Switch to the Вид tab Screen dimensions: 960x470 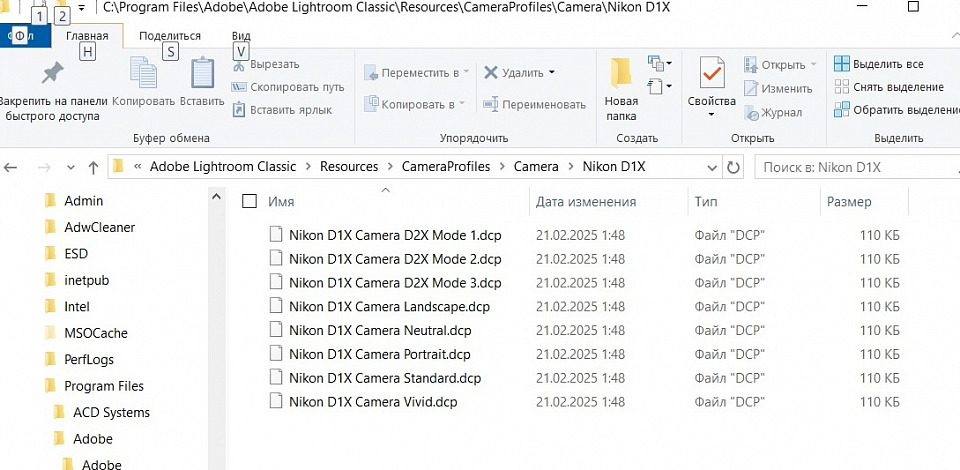241,36
